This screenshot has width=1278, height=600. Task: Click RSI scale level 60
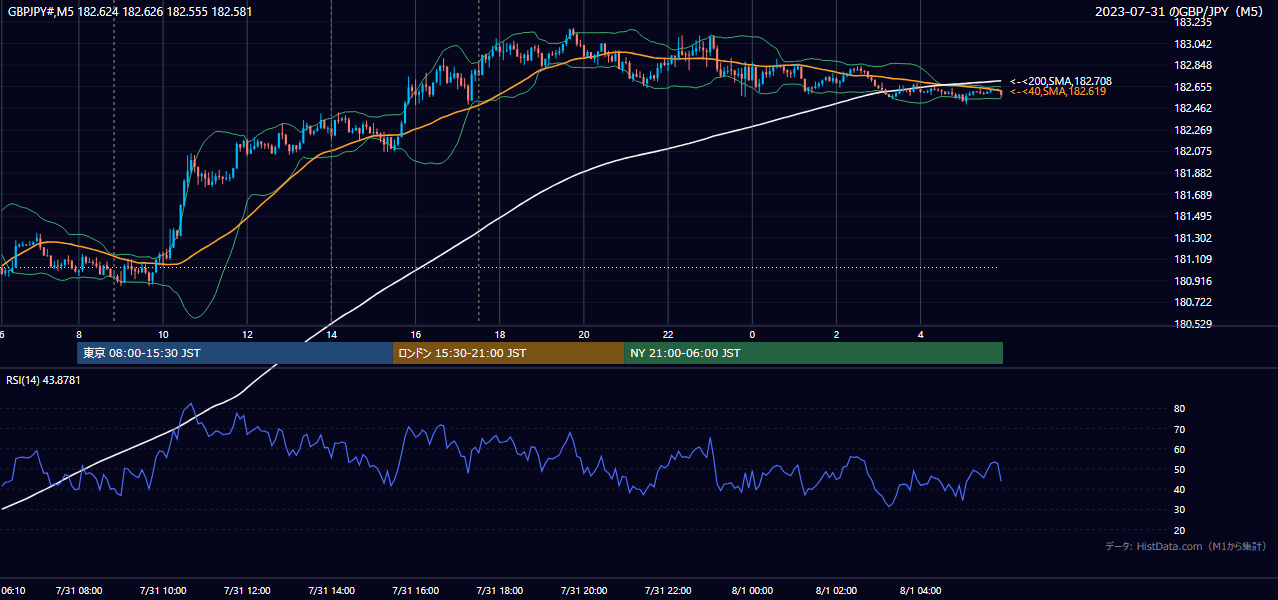tap(1179, 449)
